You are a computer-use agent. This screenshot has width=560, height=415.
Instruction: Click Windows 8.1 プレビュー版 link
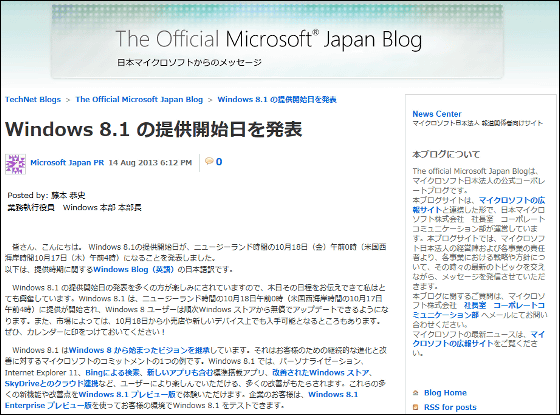(x=127, y=395)
